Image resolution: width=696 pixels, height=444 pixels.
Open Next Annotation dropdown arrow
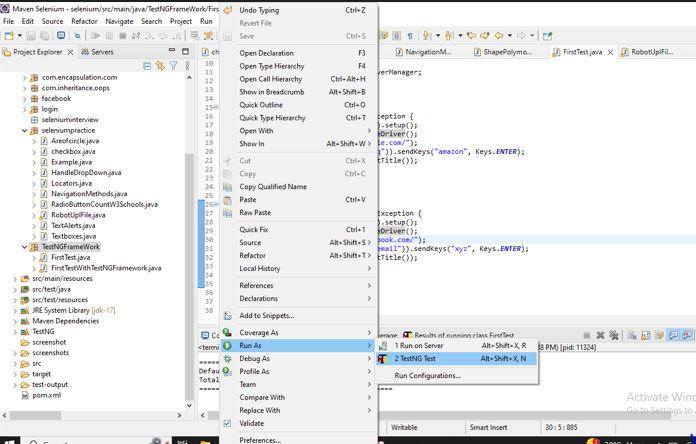click(438, 36)
